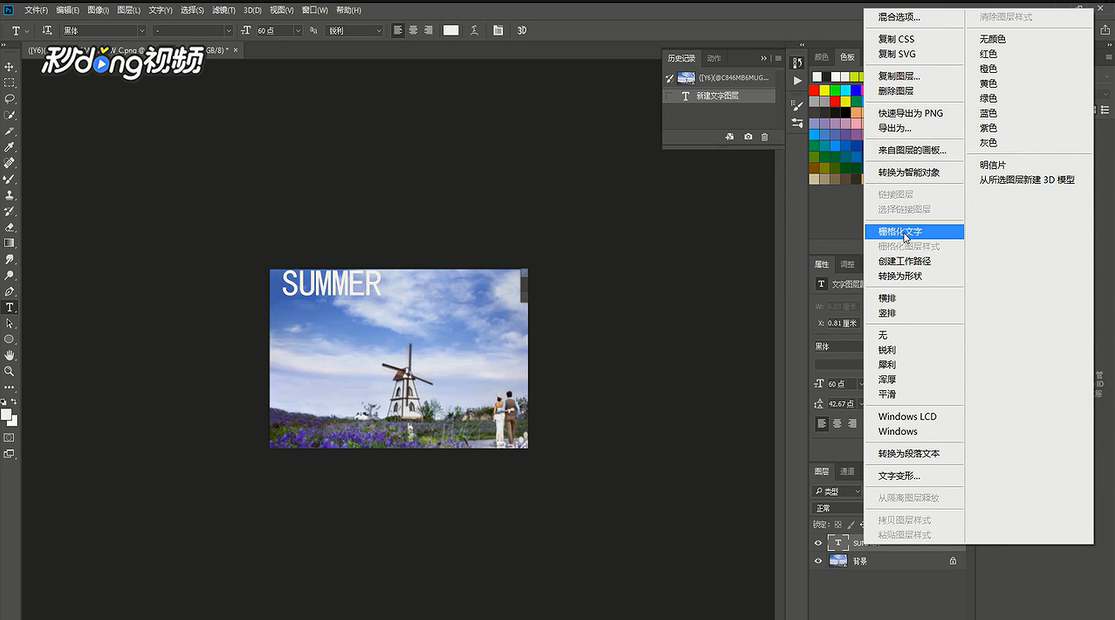Open the 黑体 font family dropdown
This screenshot has height=620, width=1115.
tap(142, 31)
